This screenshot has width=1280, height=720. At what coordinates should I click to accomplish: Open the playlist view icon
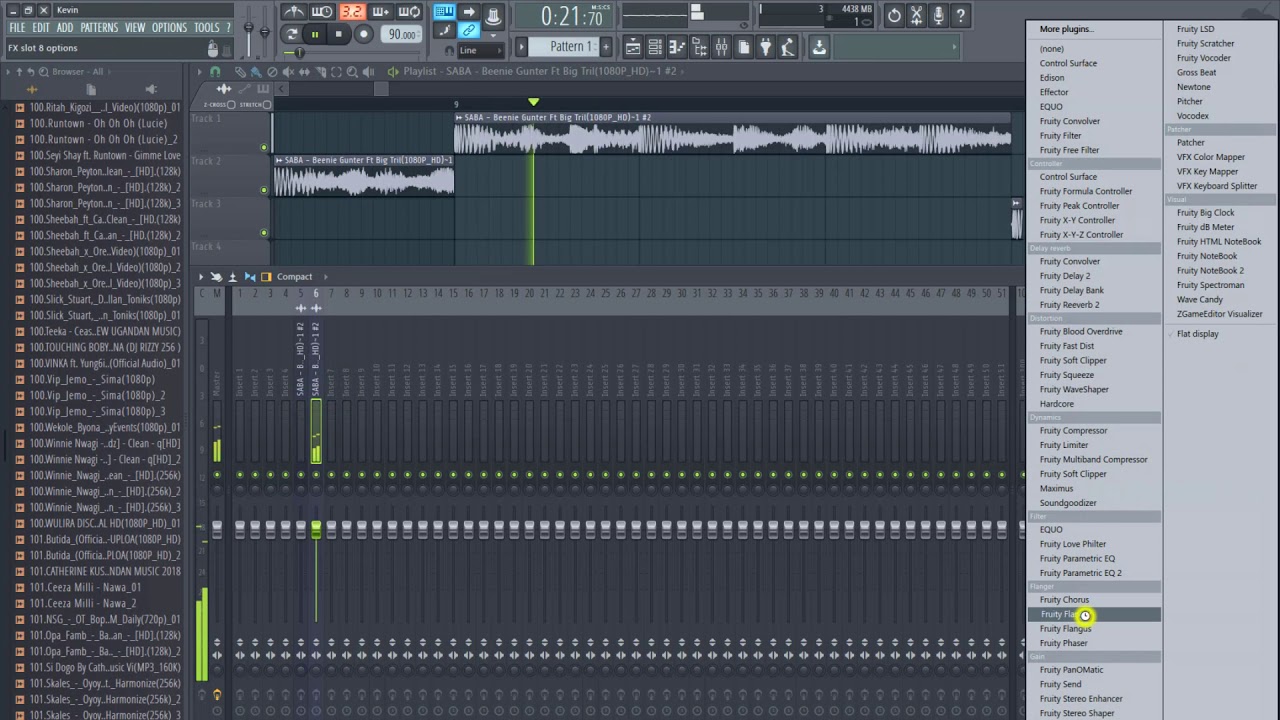[x=633, y=47]
